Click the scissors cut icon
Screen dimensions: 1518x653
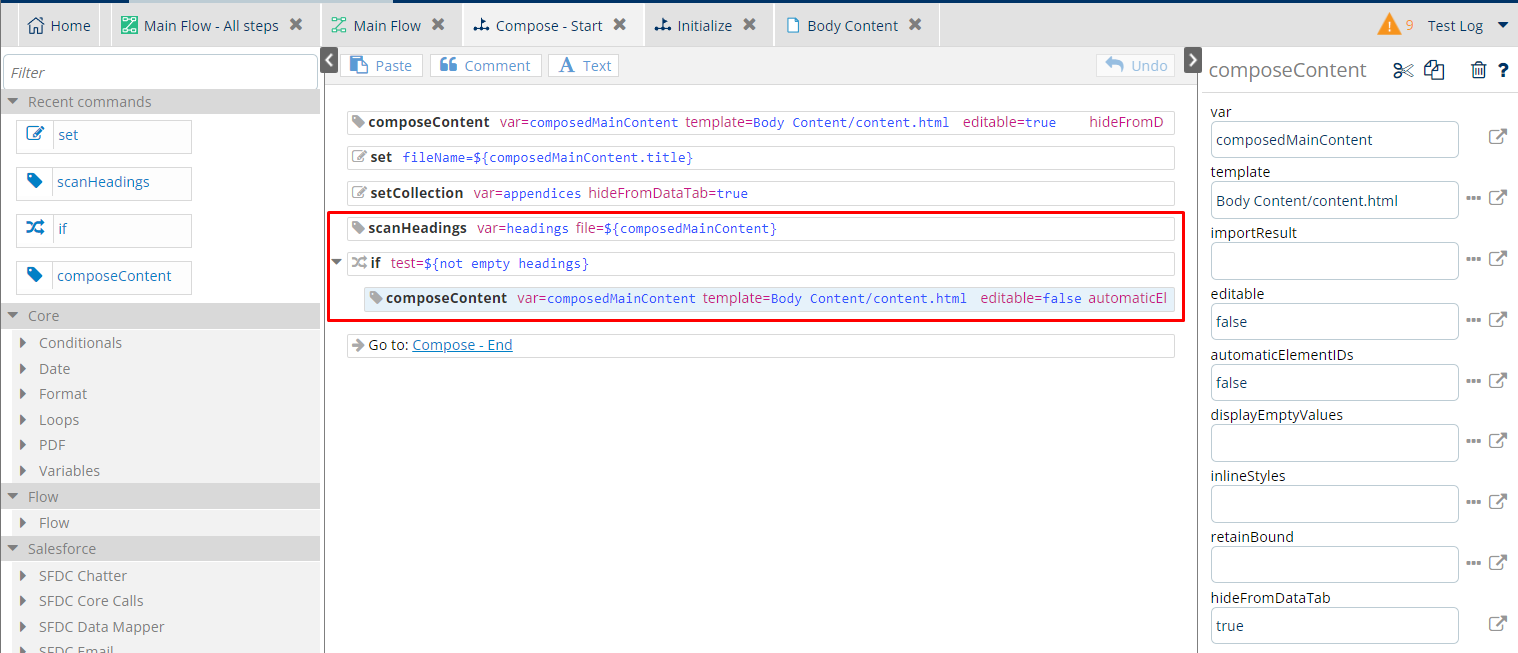coord(1403,70)
